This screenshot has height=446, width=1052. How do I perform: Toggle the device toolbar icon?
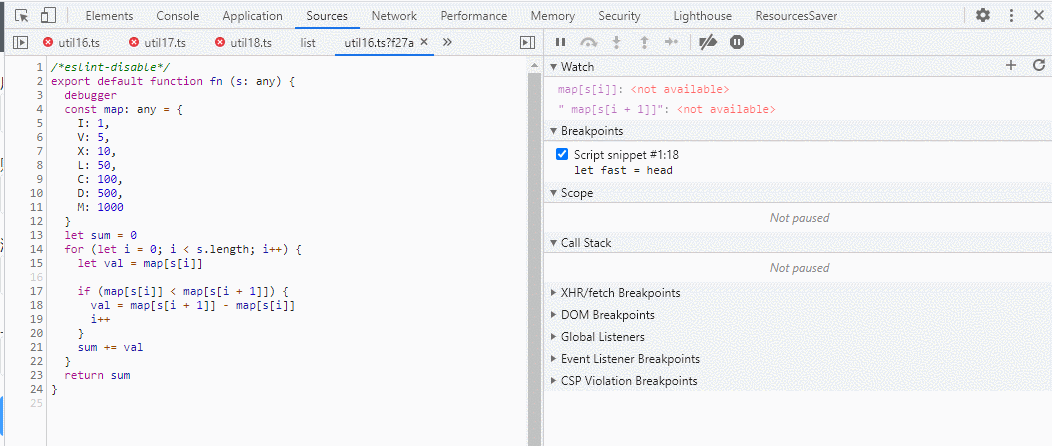(x=48, y=16)
